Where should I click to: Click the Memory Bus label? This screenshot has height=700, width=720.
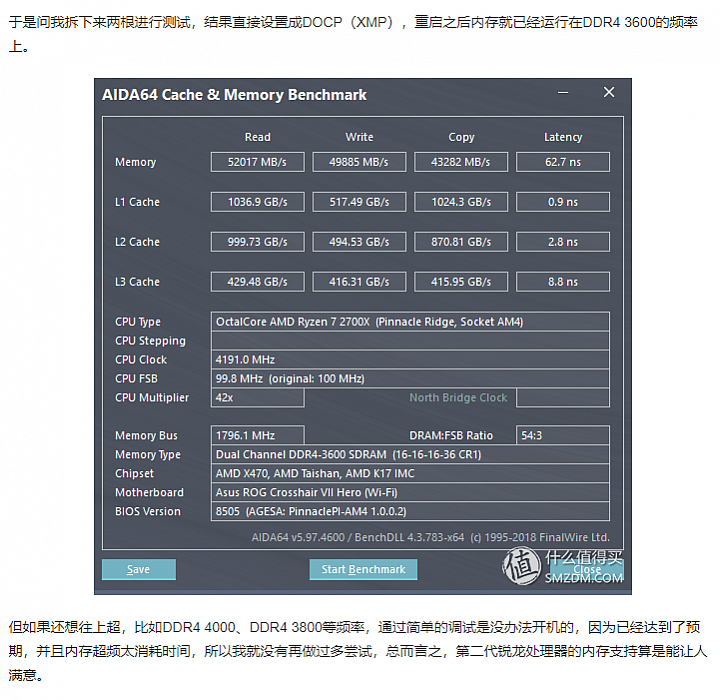tap(146, 435)
